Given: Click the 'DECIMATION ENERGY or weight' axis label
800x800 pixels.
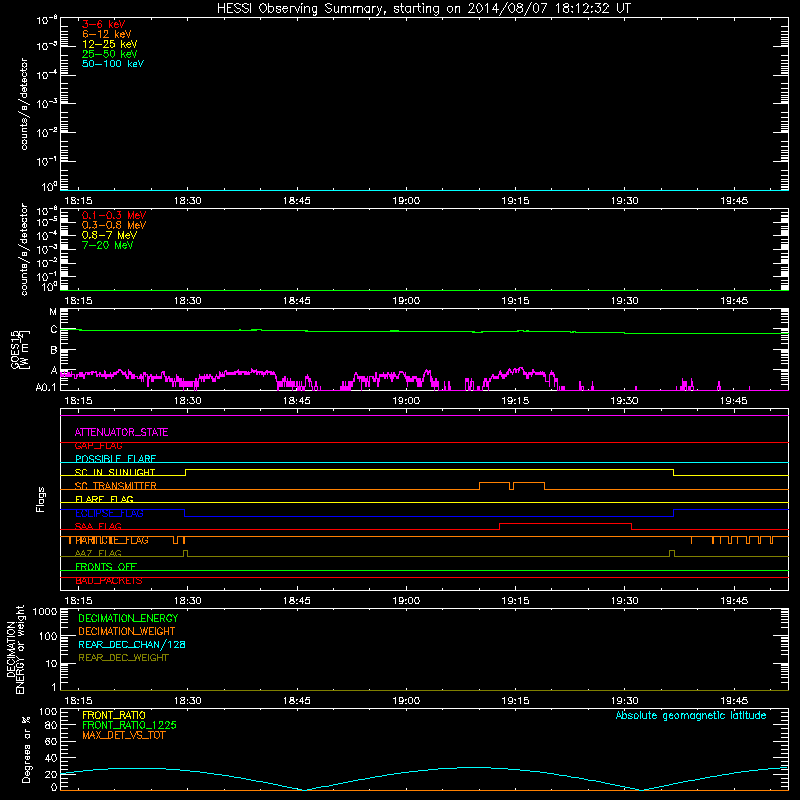Looking at the screenshot, I should pyautogui.click(x=15, y=649).
